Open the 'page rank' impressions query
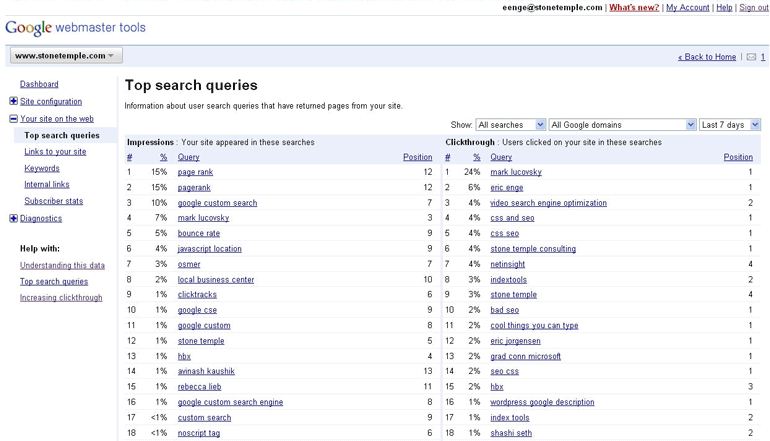This screenshot has width=770, height=441. (195, 172)
